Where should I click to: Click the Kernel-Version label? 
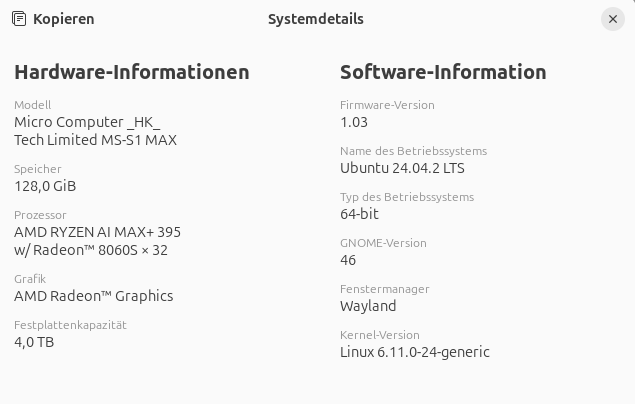pyautogui.click(x=380, y=335)
